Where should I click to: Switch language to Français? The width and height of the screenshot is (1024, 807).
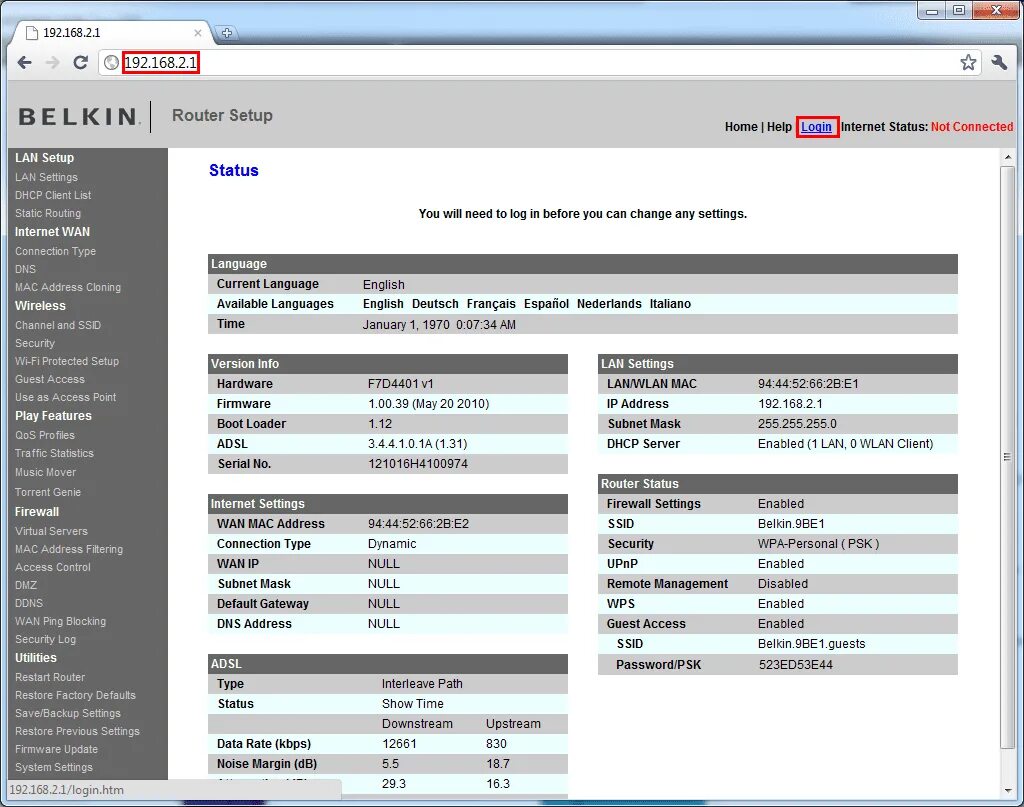pos(491,304)
